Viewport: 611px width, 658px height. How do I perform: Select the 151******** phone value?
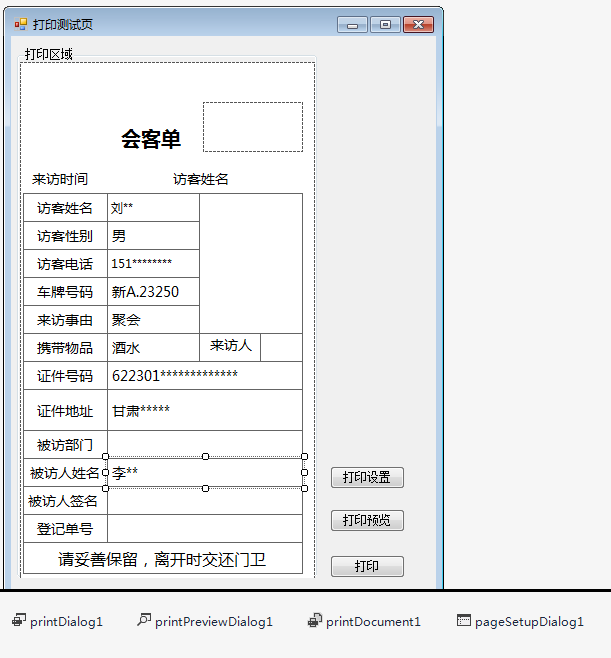141,264
